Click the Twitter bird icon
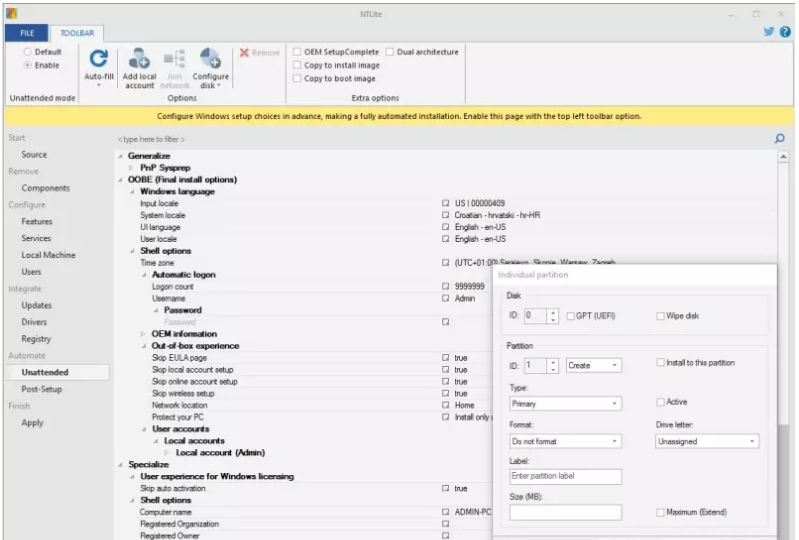Viewport: 799px width, 540px height. click(x=769, y=32)
